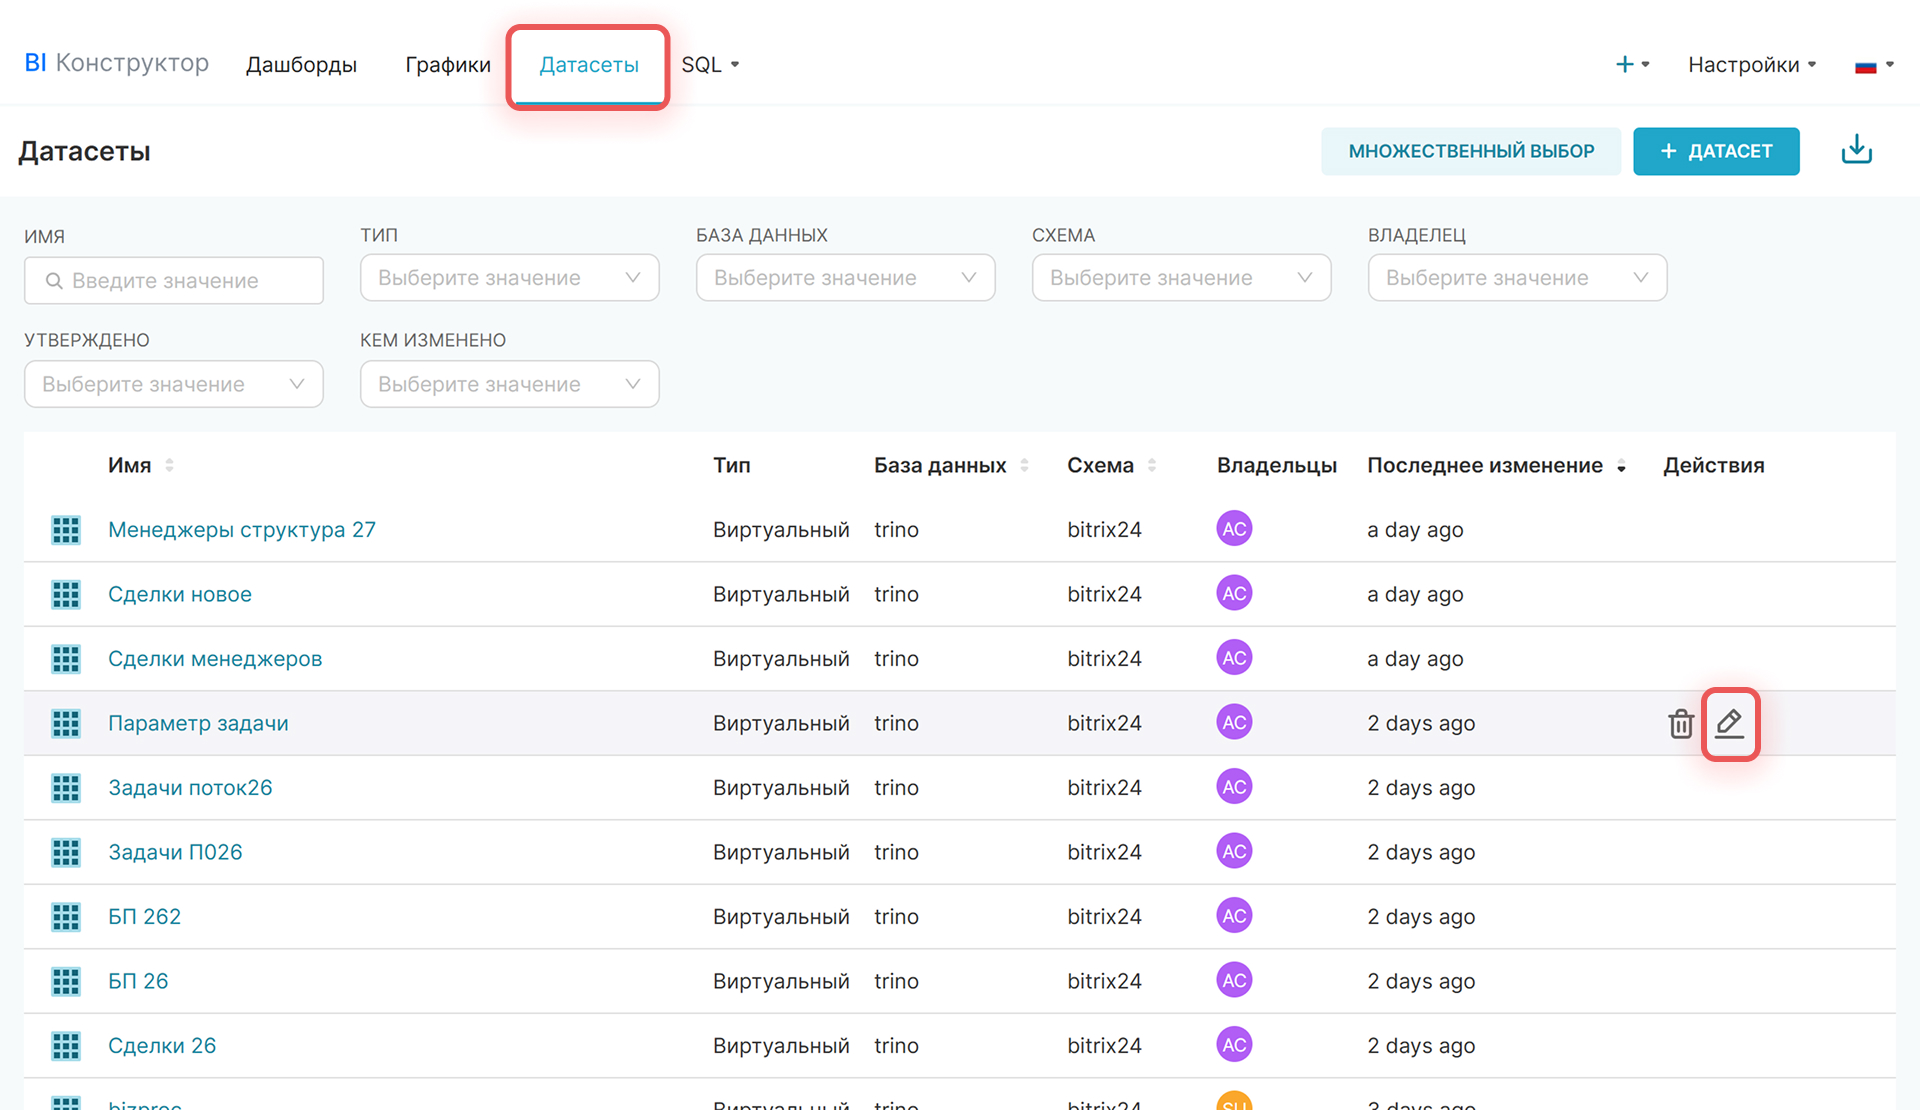
Task: Switch to the Дашборды tab
Action: pos(301,65)
